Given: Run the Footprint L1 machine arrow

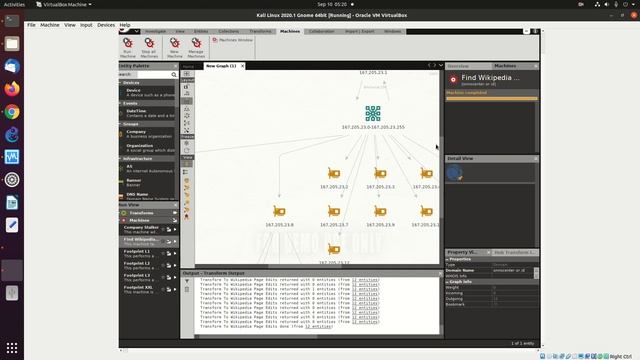Looking at the screenshot, I should pos(175,253).
